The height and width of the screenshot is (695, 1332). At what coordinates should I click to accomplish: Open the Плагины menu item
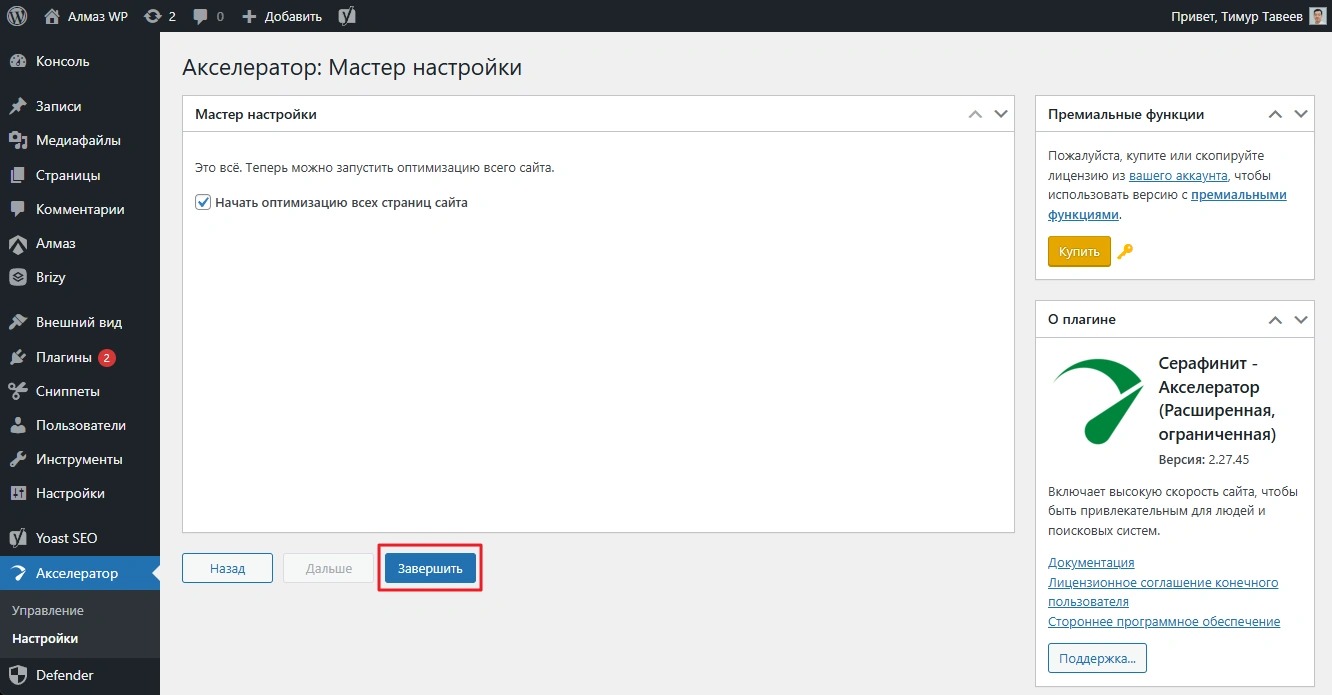point(64,357)
